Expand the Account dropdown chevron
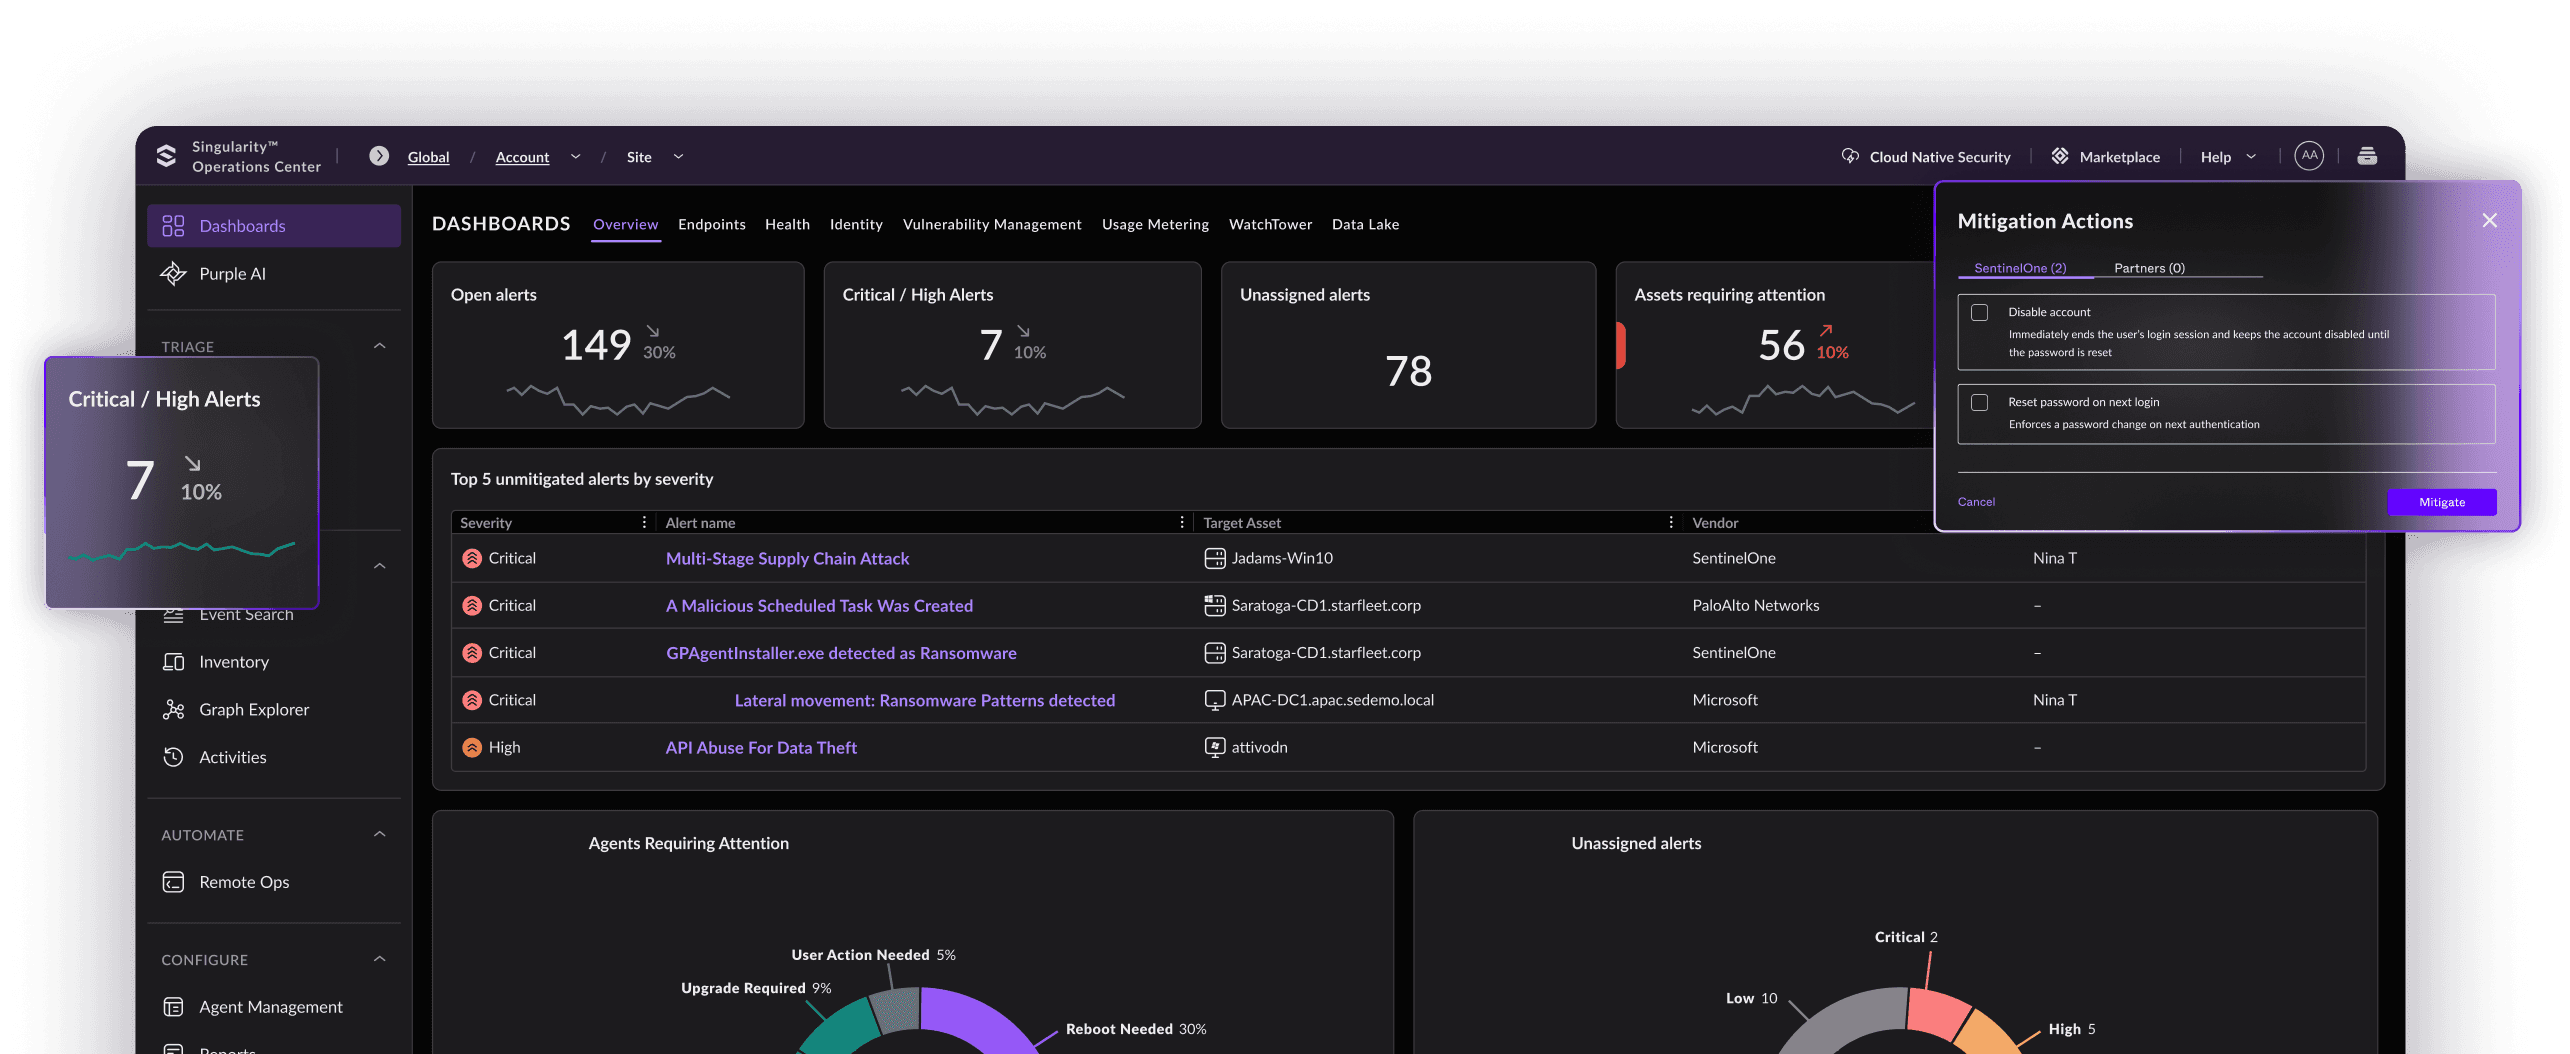The height and width of the screenshot is (1054, 2570). click(x=575, y=157)
